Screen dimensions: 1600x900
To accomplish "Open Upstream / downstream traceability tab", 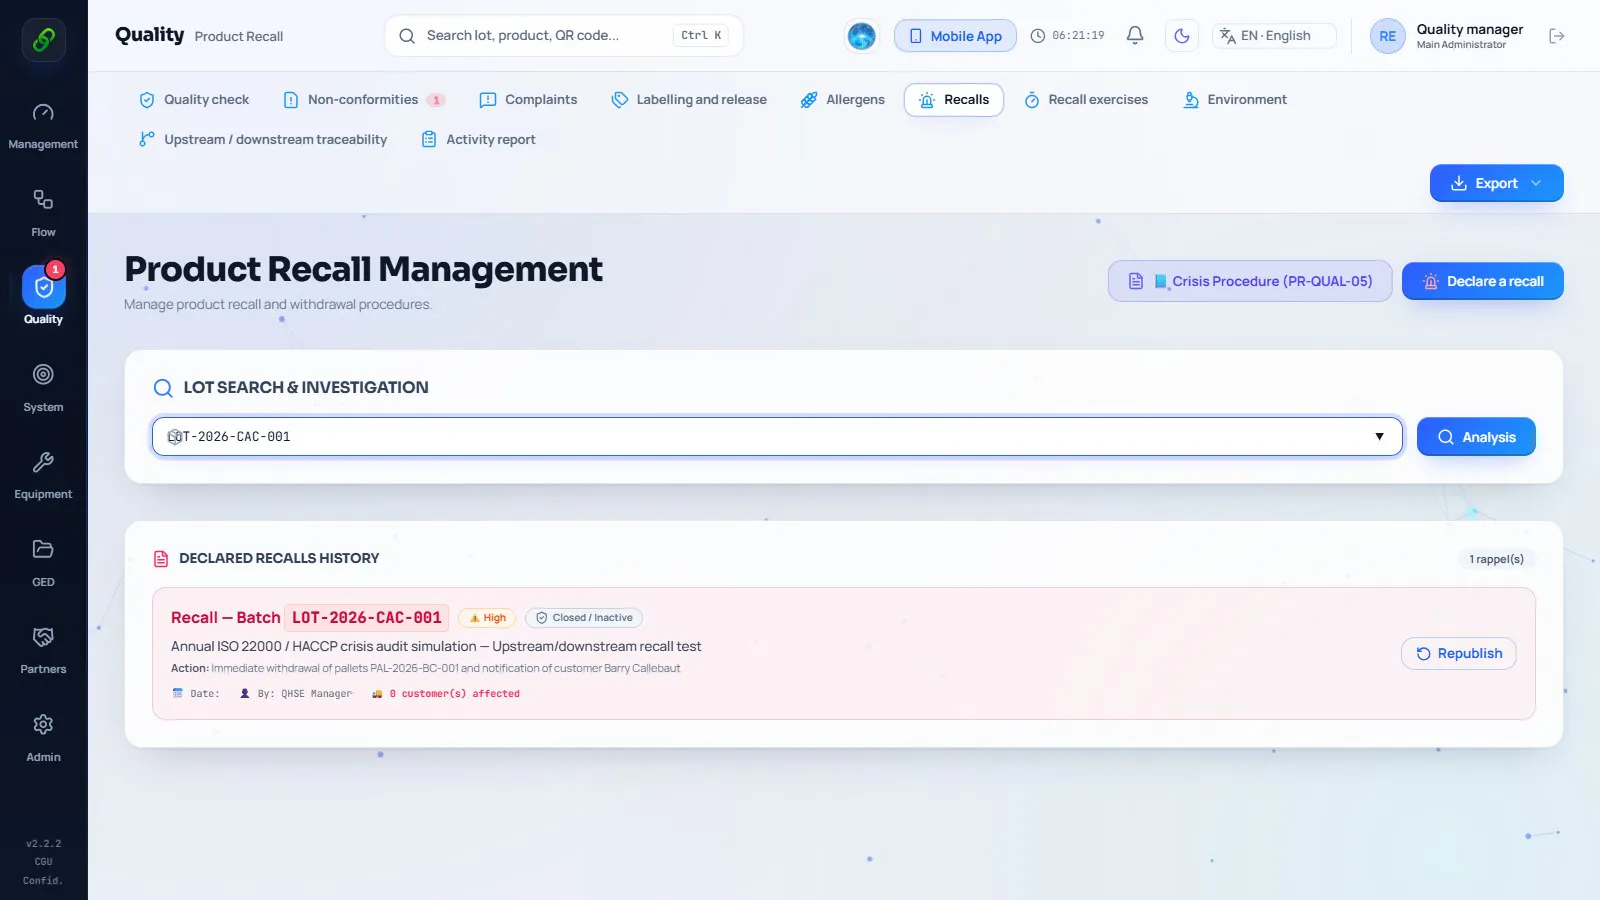I will click(263, 140).
